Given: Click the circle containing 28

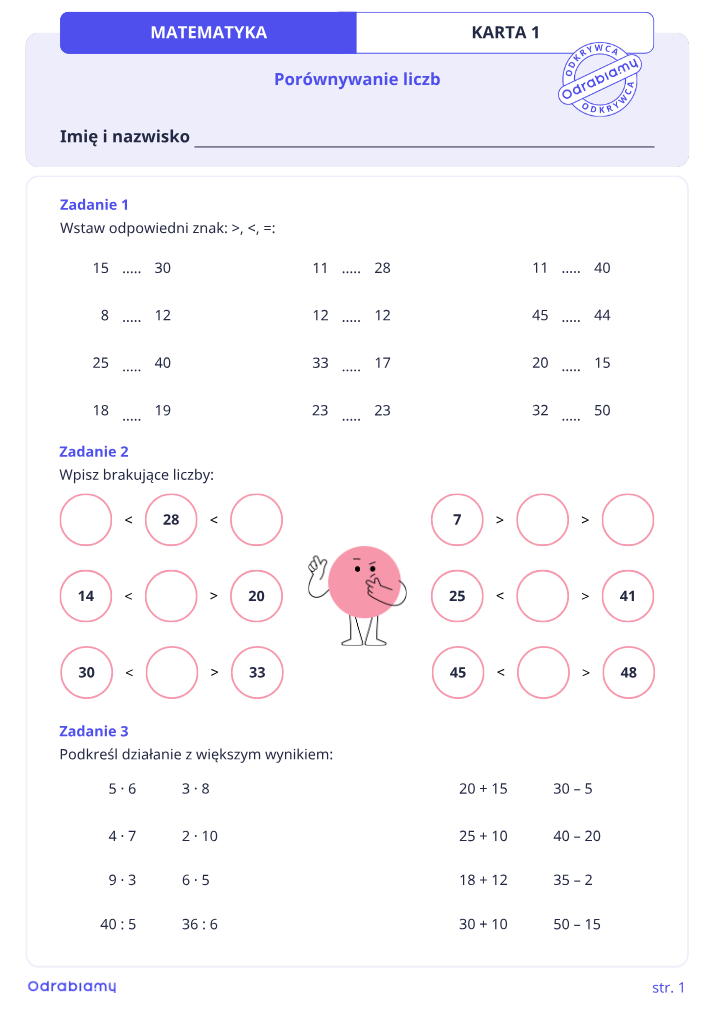Looking at the screenshot, I should coord(171,520).
